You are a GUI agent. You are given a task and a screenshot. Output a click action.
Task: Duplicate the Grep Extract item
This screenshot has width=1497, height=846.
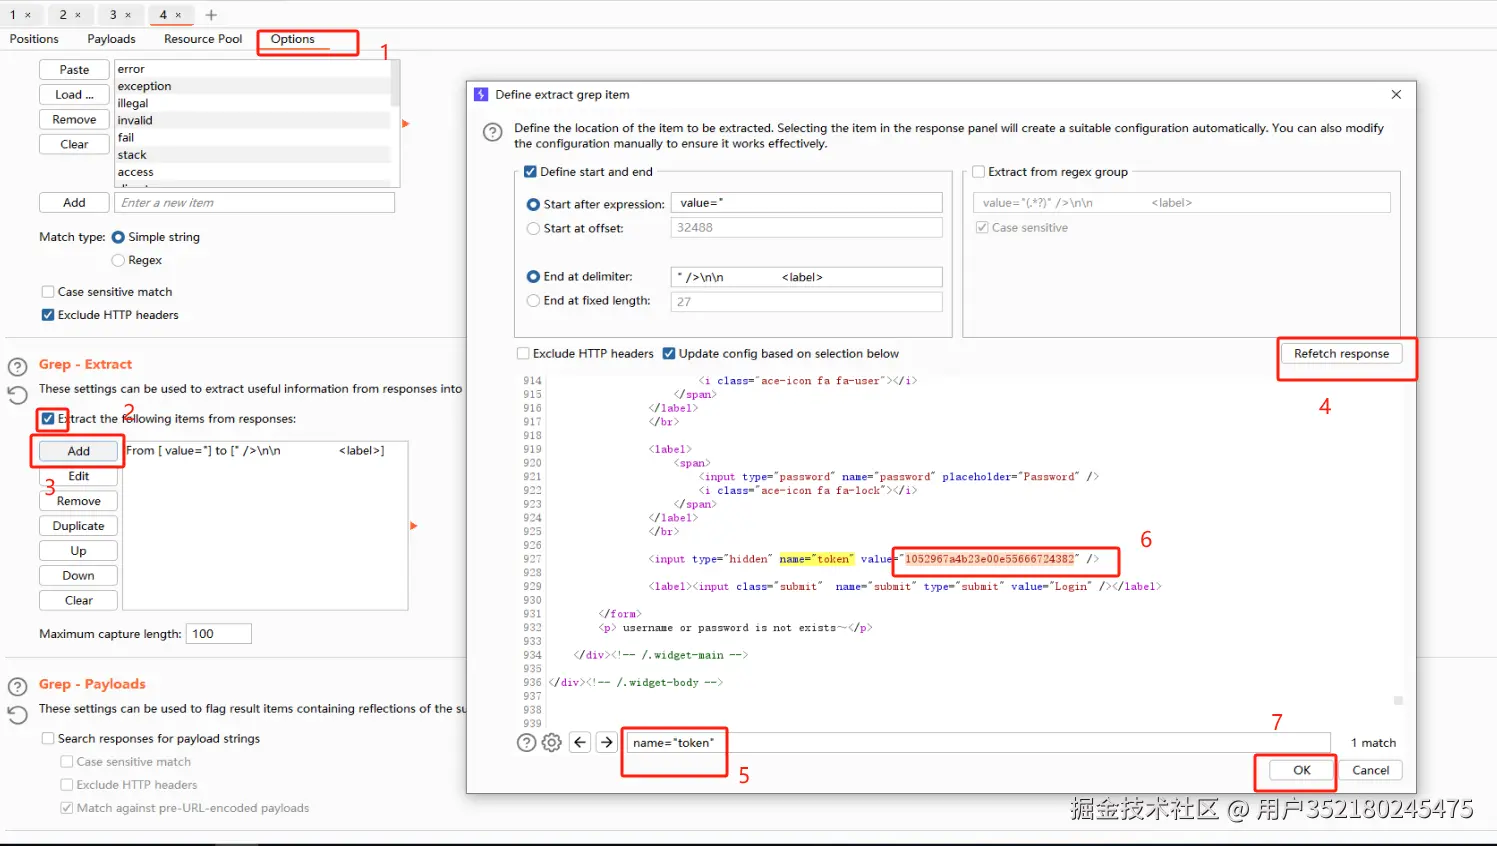click(78, 527)
